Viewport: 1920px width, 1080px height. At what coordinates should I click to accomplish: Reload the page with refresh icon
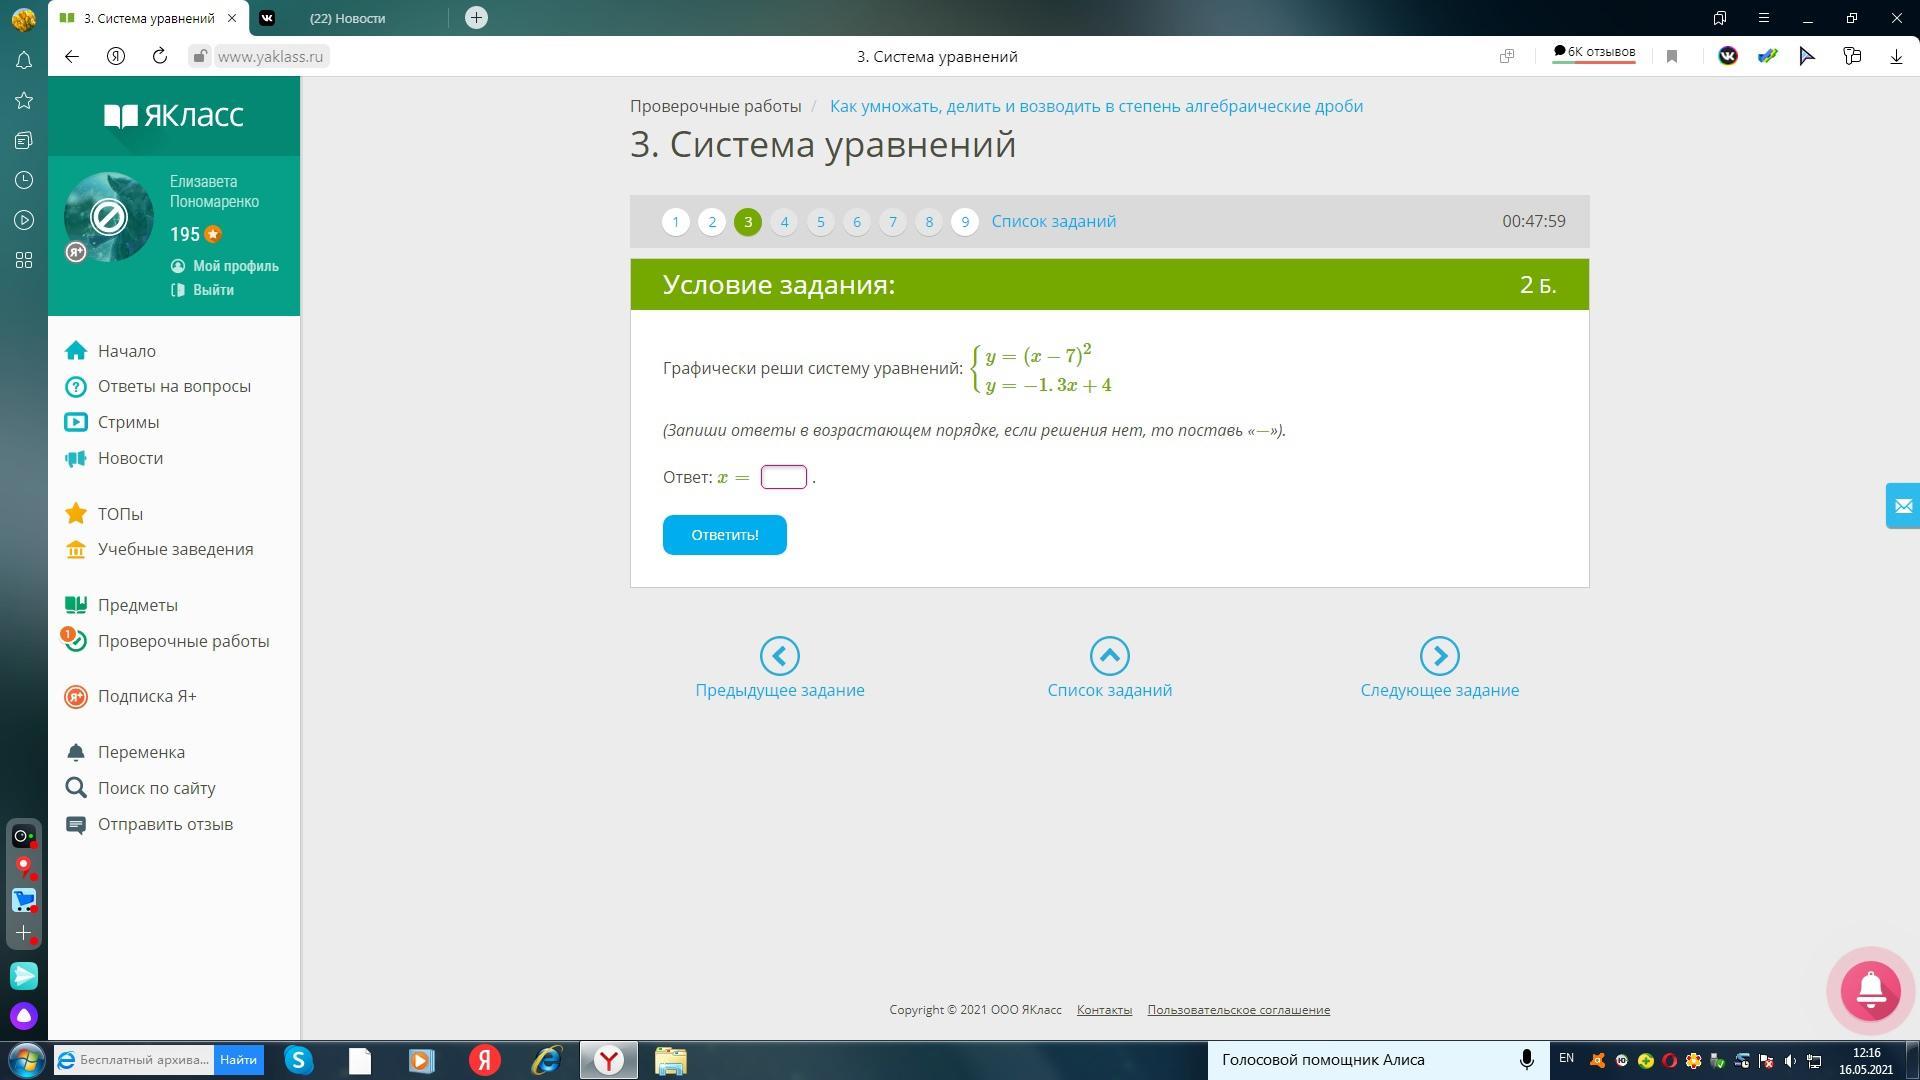click(159, 56)
